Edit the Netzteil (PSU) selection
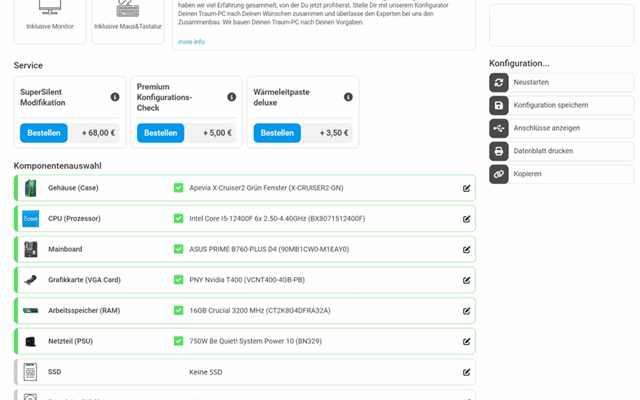This screenshot has height=400, width=640. 466,341
